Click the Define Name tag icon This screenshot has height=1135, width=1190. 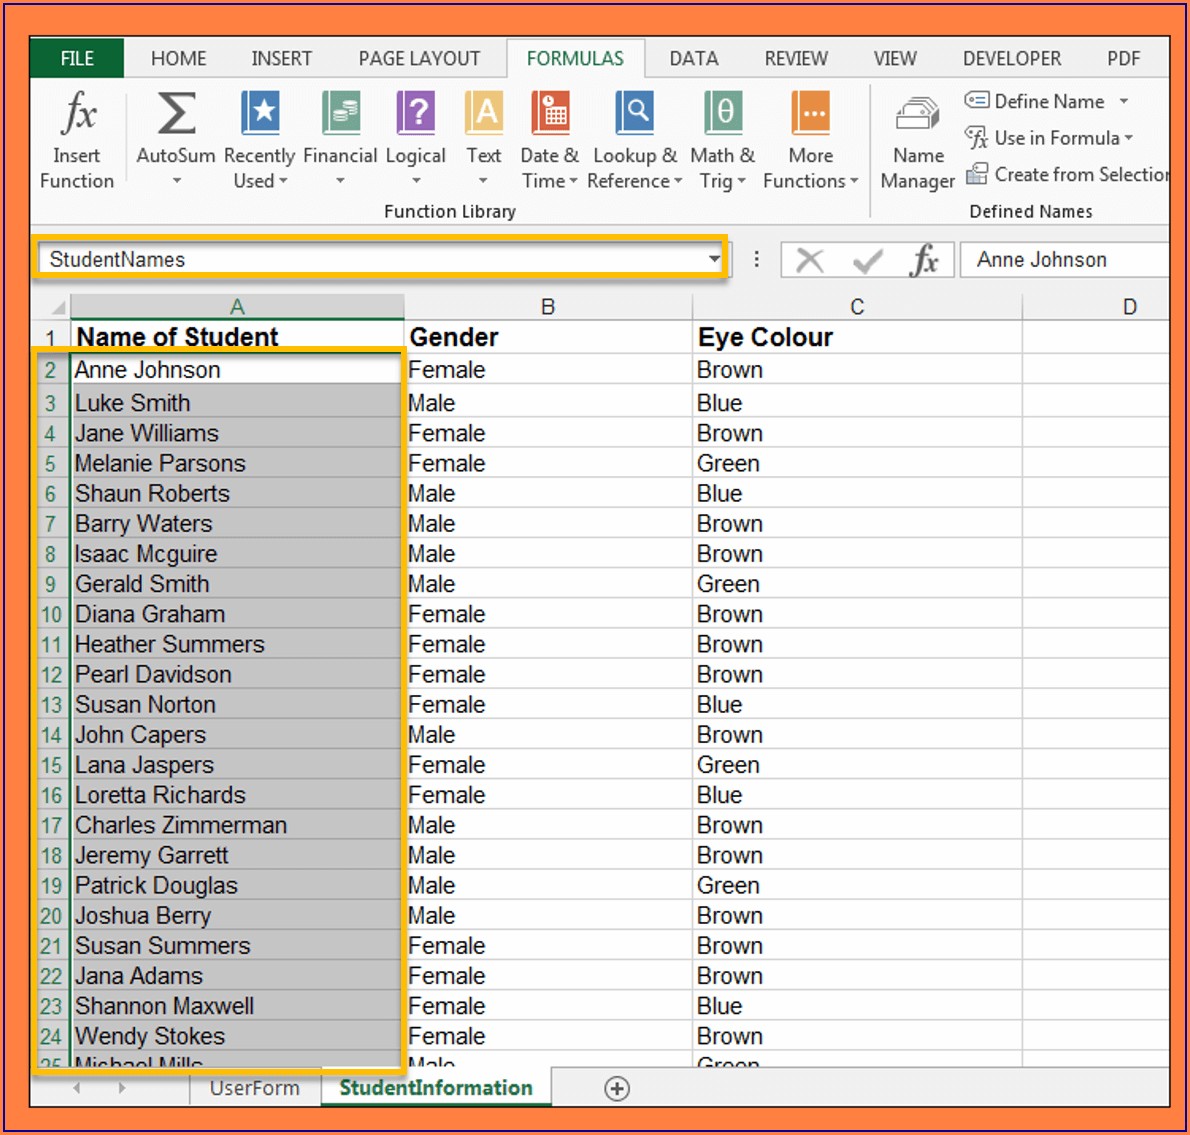[976, 99]
